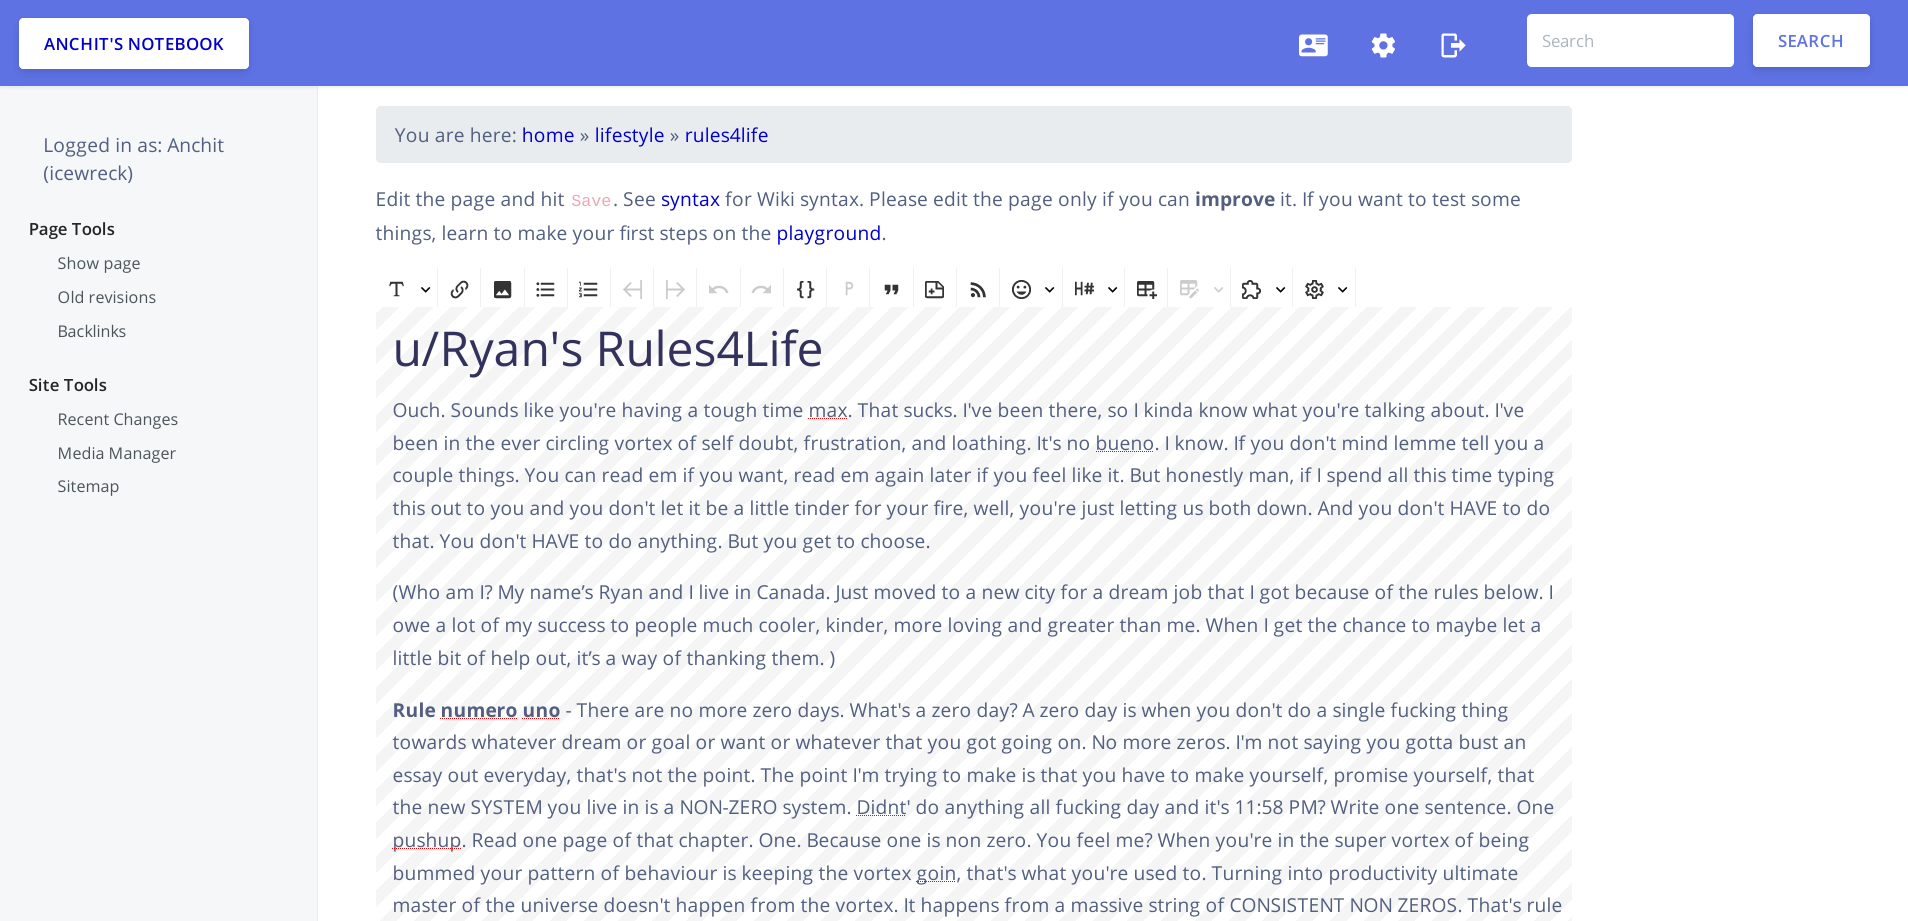Viewport: 1908px width, 921px height.
Task: Open the plugins puzzle-piece icon
Action: [x=1251, y=289]
